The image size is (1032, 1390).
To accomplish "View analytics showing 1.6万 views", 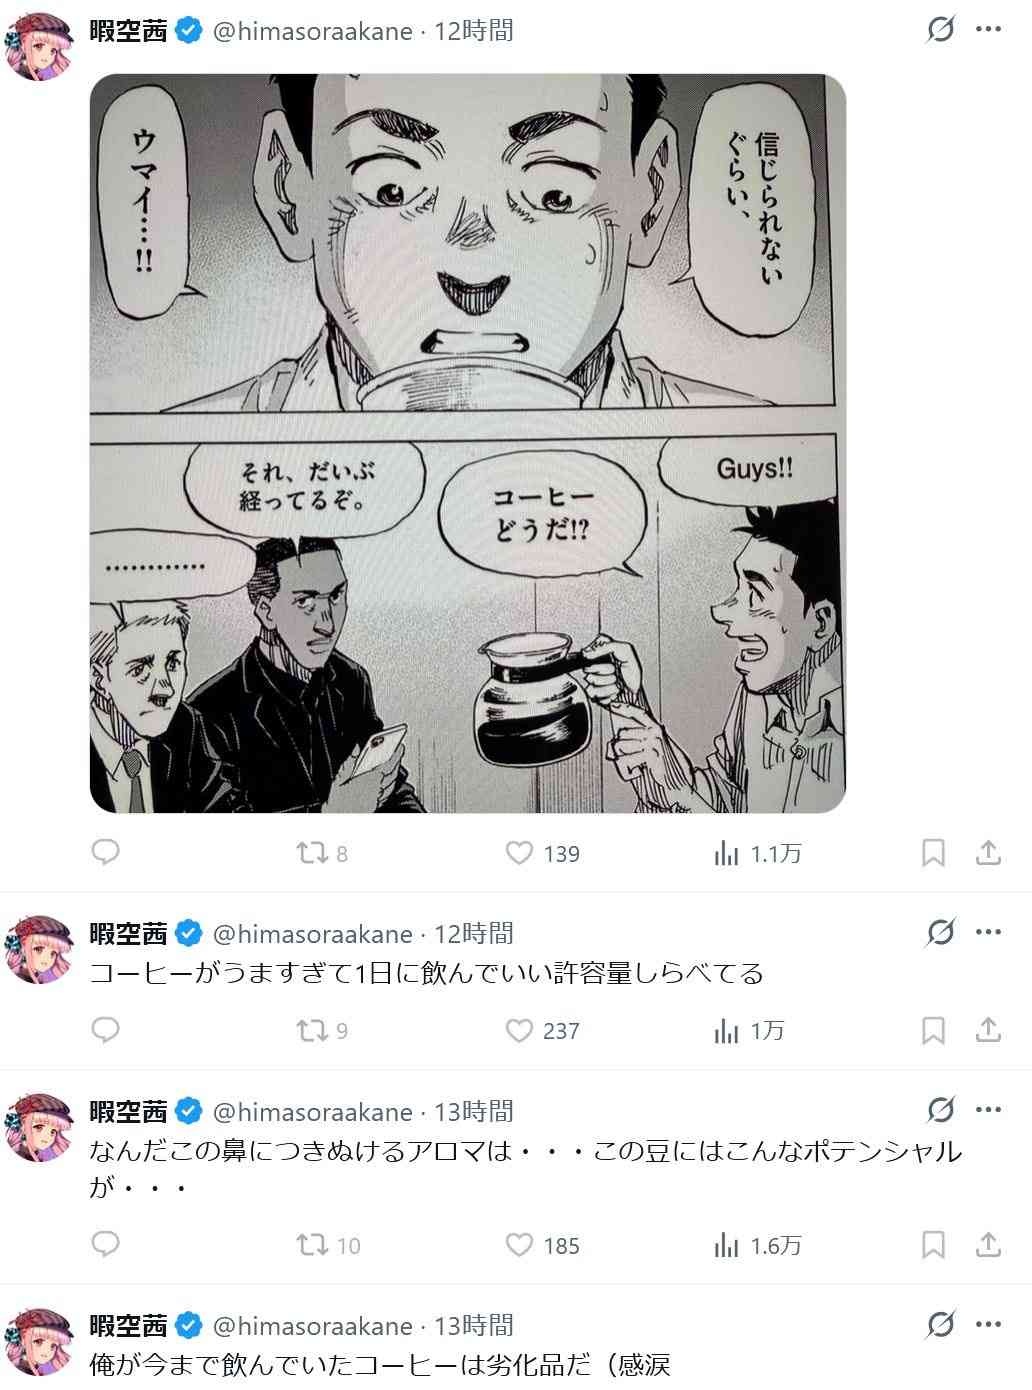I will click(757, 1245).
